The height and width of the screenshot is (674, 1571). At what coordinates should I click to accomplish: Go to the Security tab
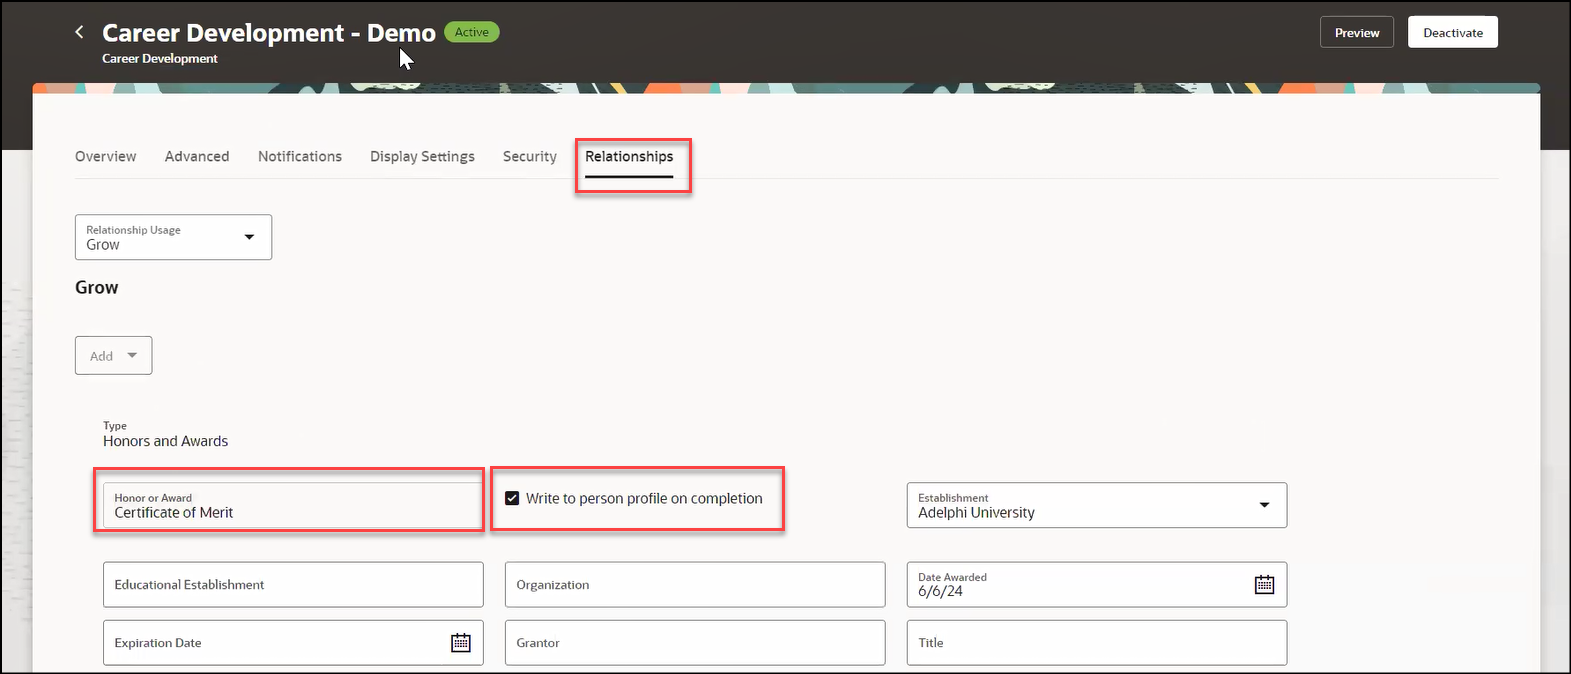[529, 157]
